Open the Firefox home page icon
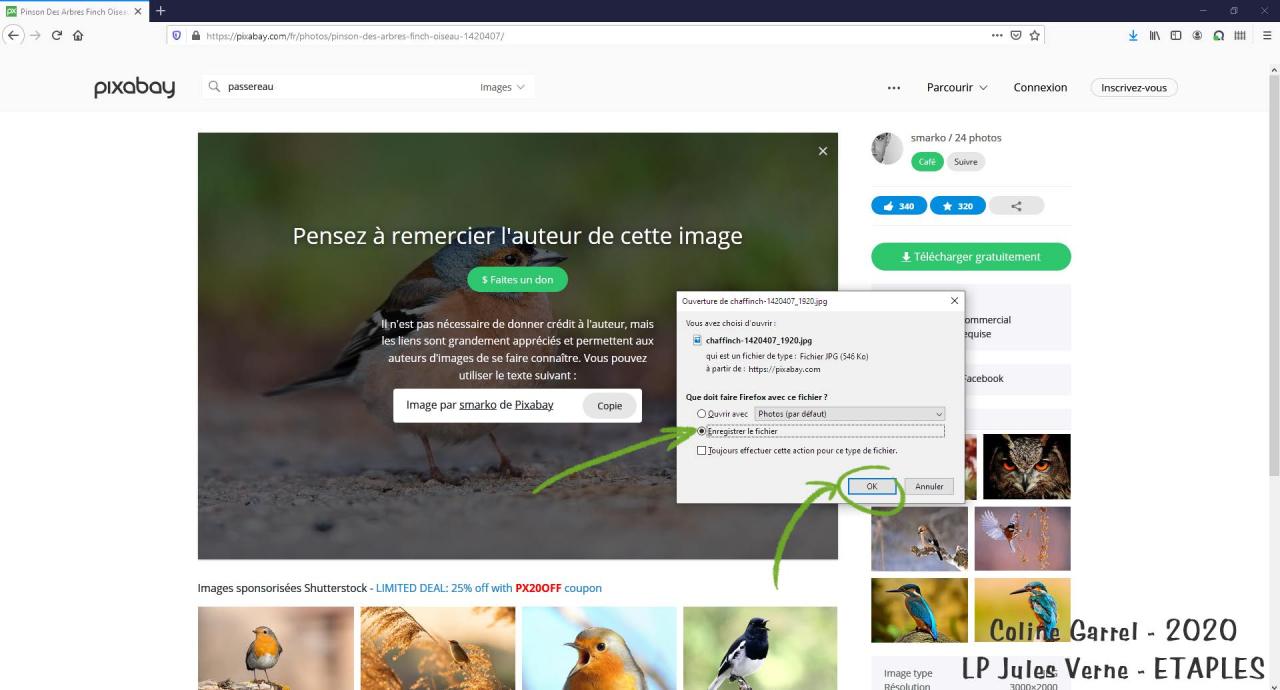The height and width of the screenshot is (690, 1280). [x=78, y=35]
